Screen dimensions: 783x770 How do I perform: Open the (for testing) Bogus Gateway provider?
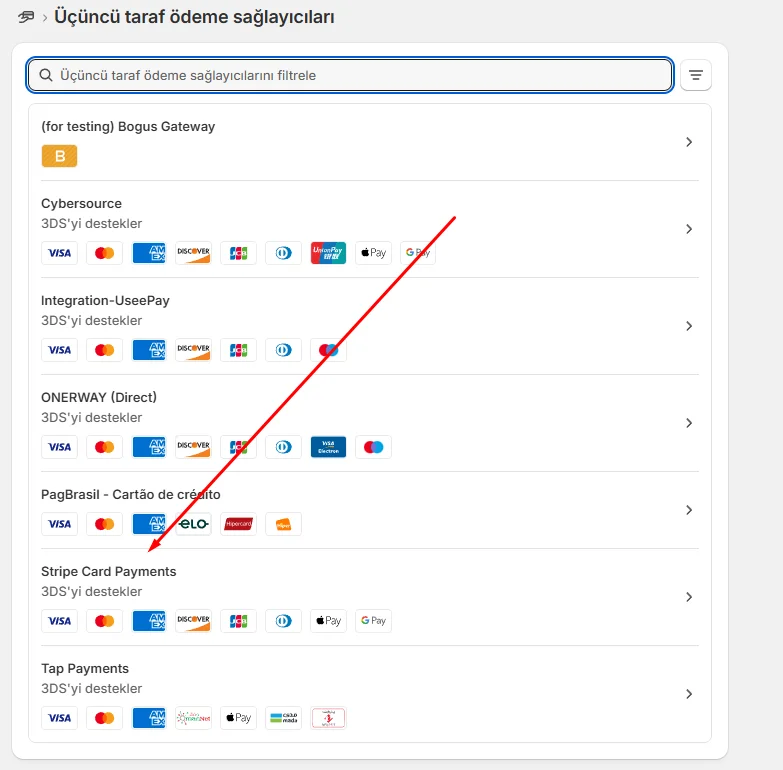tap(370, 142)
